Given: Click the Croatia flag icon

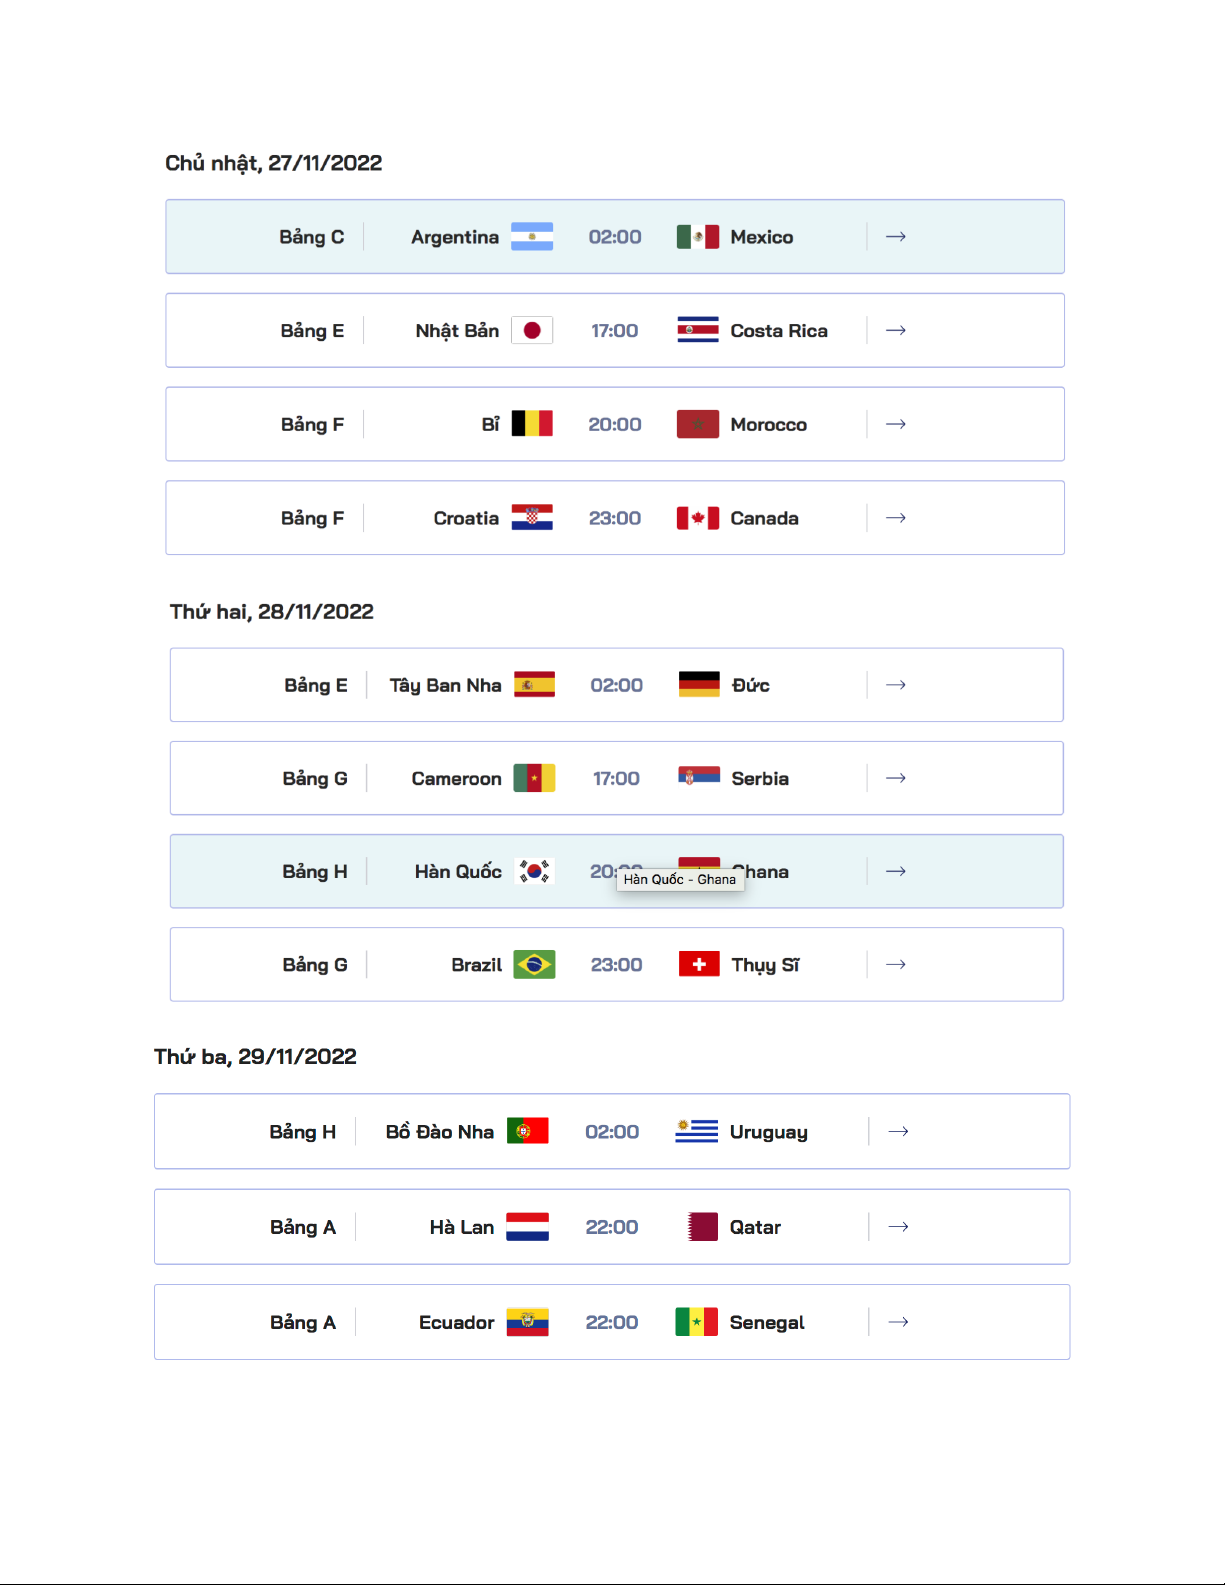Looking at the screenshot, I should click(532, 518).
